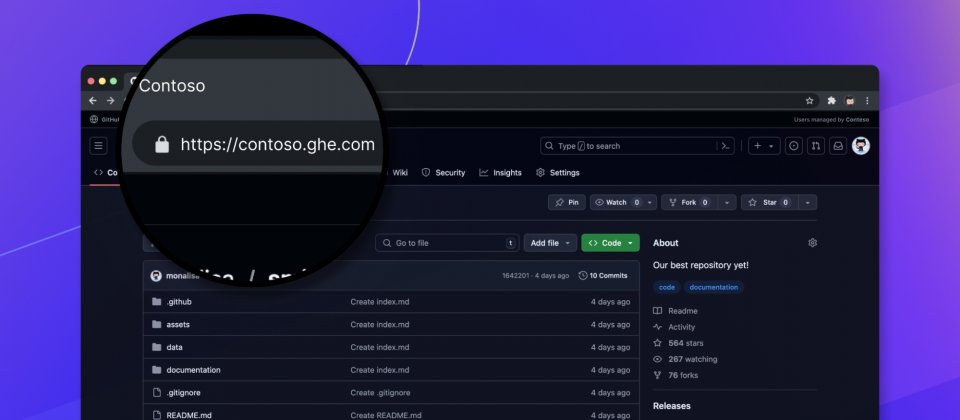Screen dimensions: 960x420
Task: Open the Chrome three-dot menu
Action: coord(867,100)
